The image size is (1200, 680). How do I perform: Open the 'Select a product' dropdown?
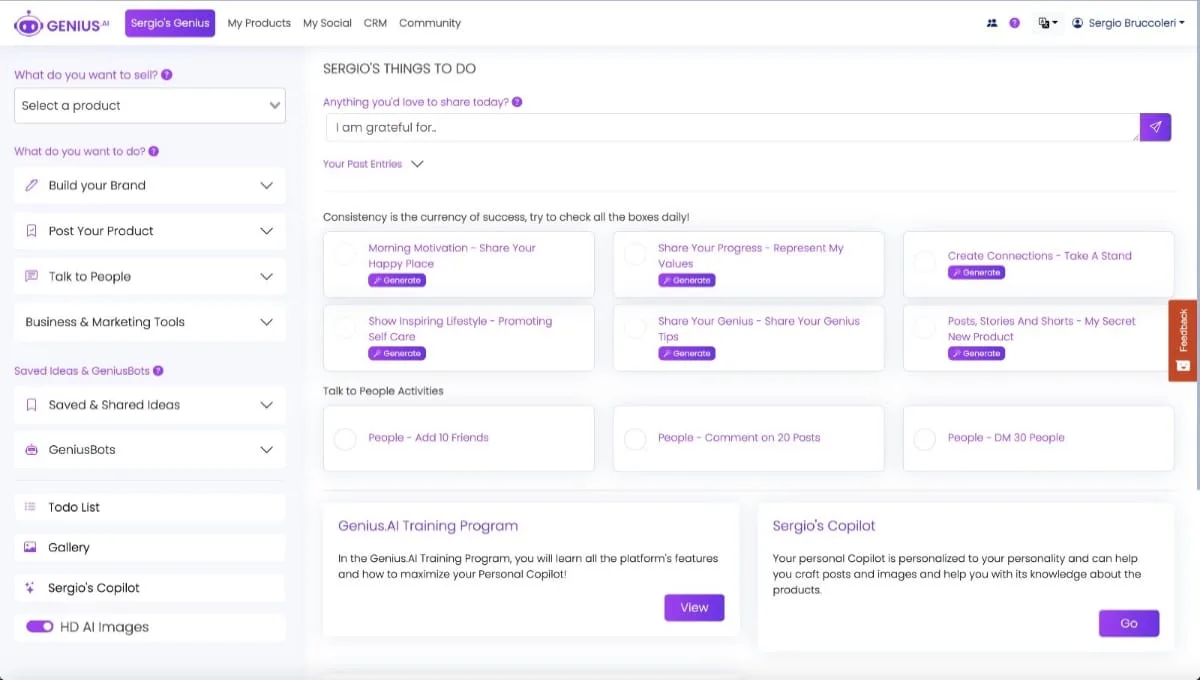pos(150,106)
